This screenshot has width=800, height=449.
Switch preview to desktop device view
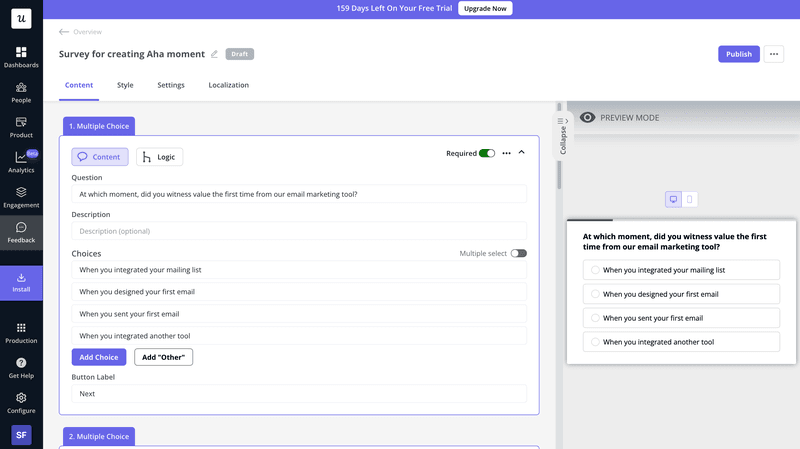click(x=673, y=199)
